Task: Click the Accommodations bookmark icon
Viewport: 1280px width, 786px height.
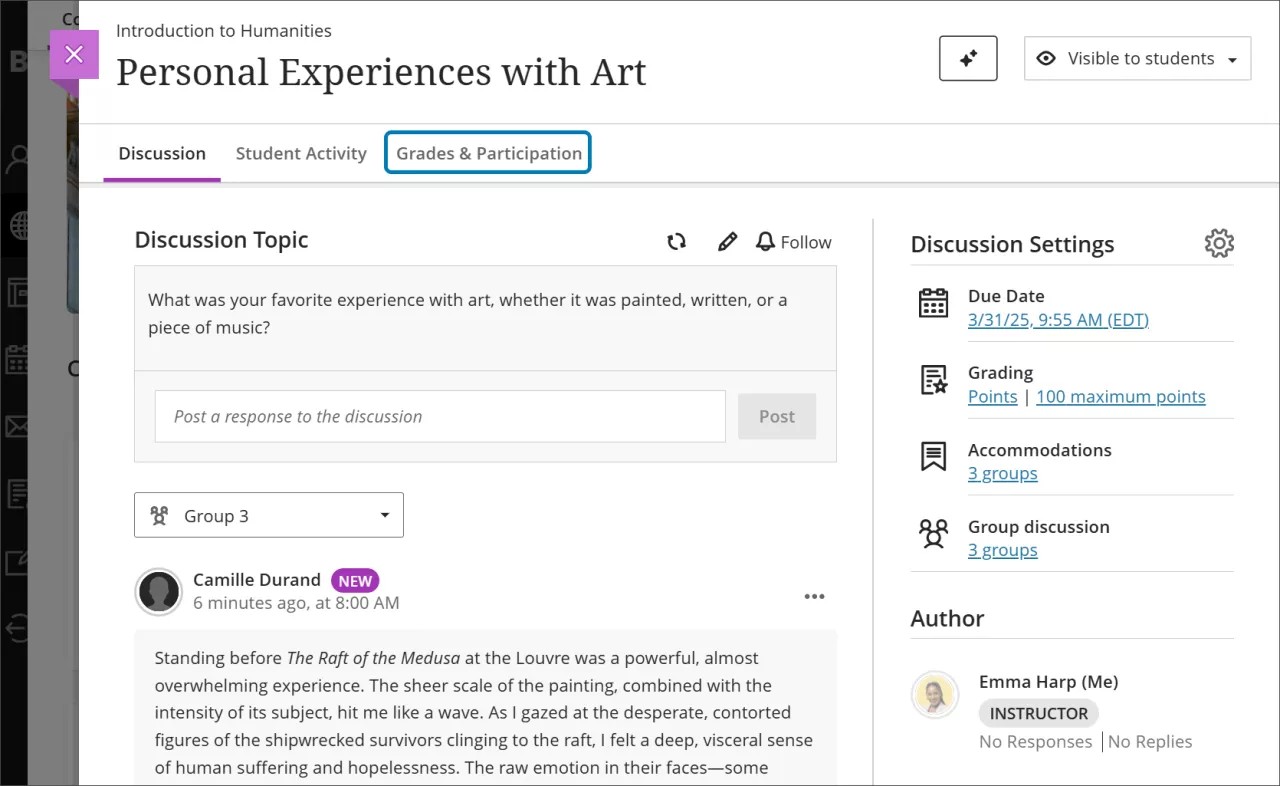Action: [933, 457]
